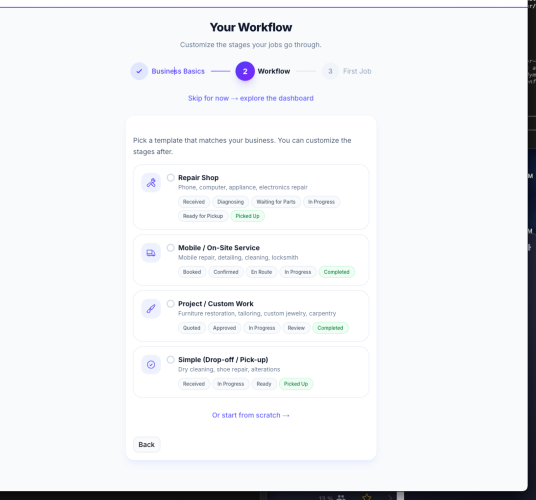
Task: Click the Project / Custom Work title
Action: pyautogui.click(x=216, y=304)
